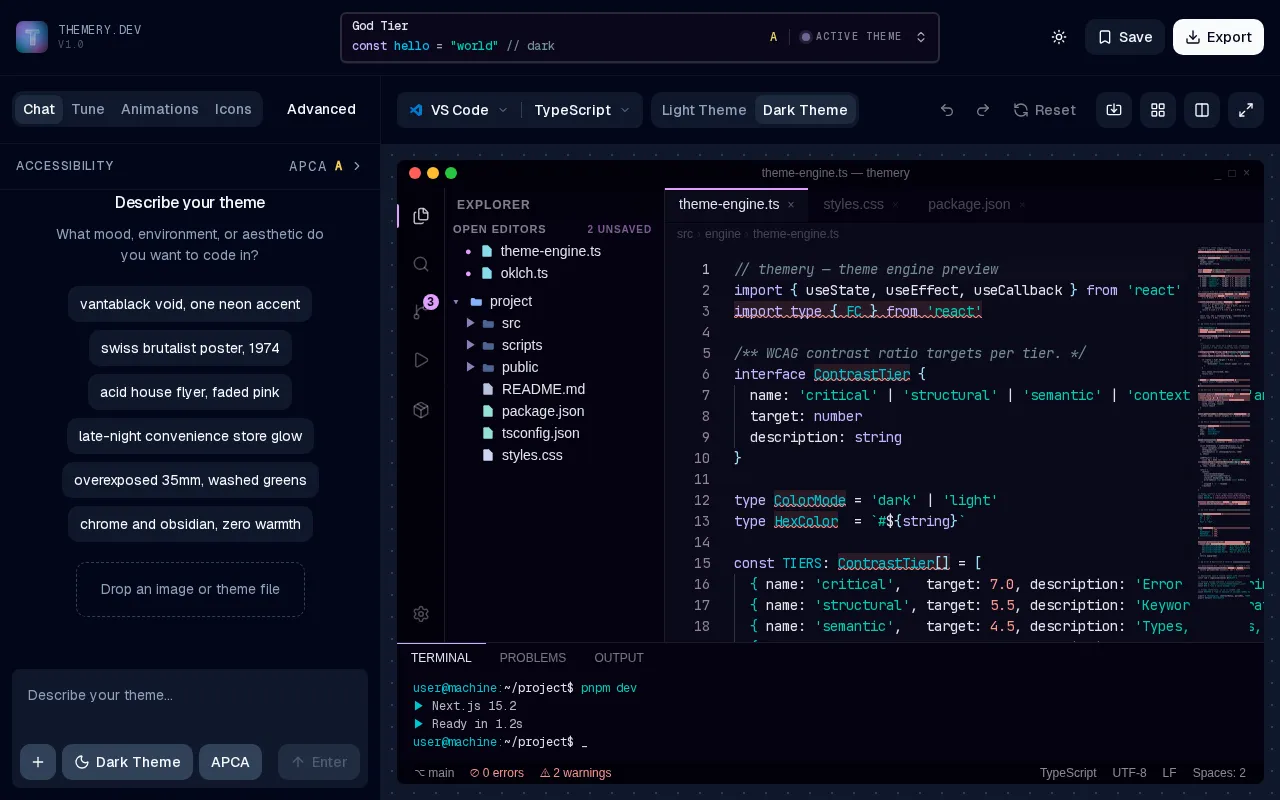The width and height of the screenshot is (1280, 800).
Task: Click the Enter submit button
Action: (319, 762)
